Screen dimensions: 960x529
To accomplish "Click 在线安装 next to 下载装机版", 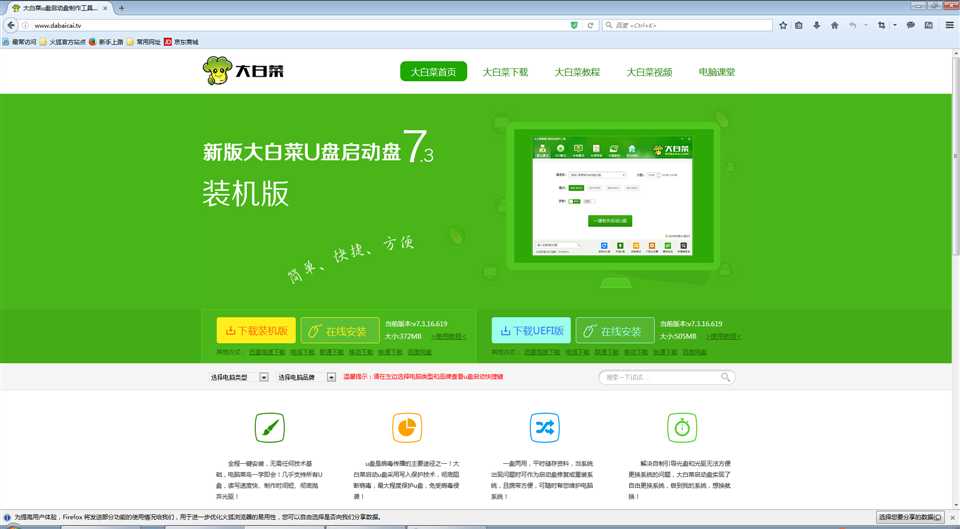I will pyautogui.click(x=340, y=331).
